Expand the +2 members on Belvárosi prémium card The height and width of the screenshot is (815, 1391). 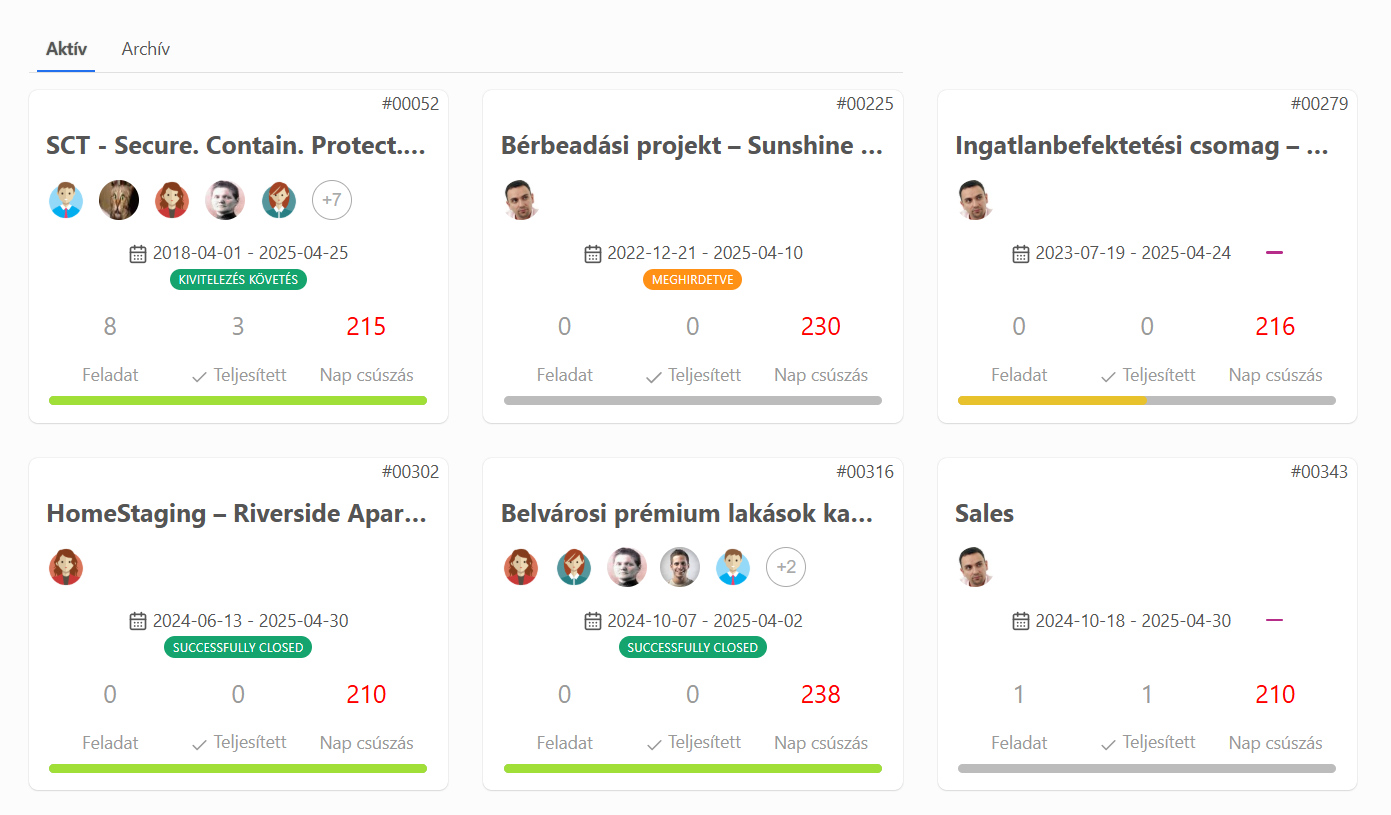[x=786, y=567]
